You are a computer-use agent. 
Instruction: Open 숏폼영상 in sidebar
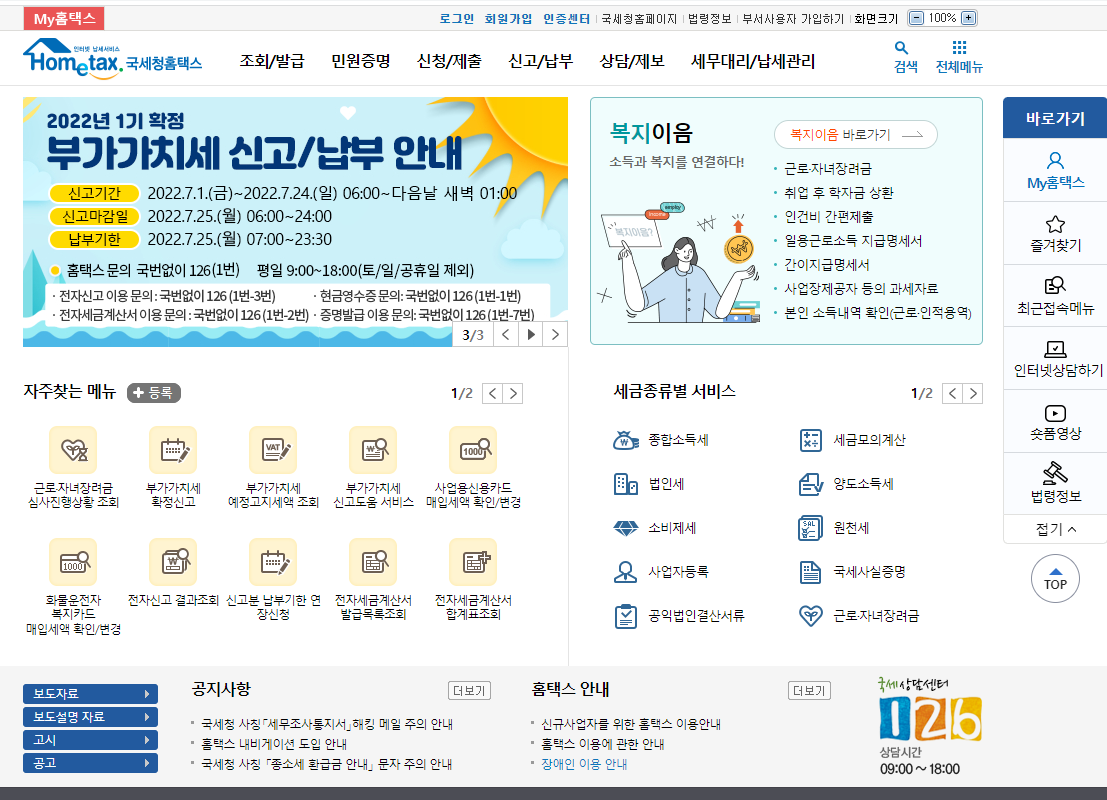click(x=1055, y=422)
